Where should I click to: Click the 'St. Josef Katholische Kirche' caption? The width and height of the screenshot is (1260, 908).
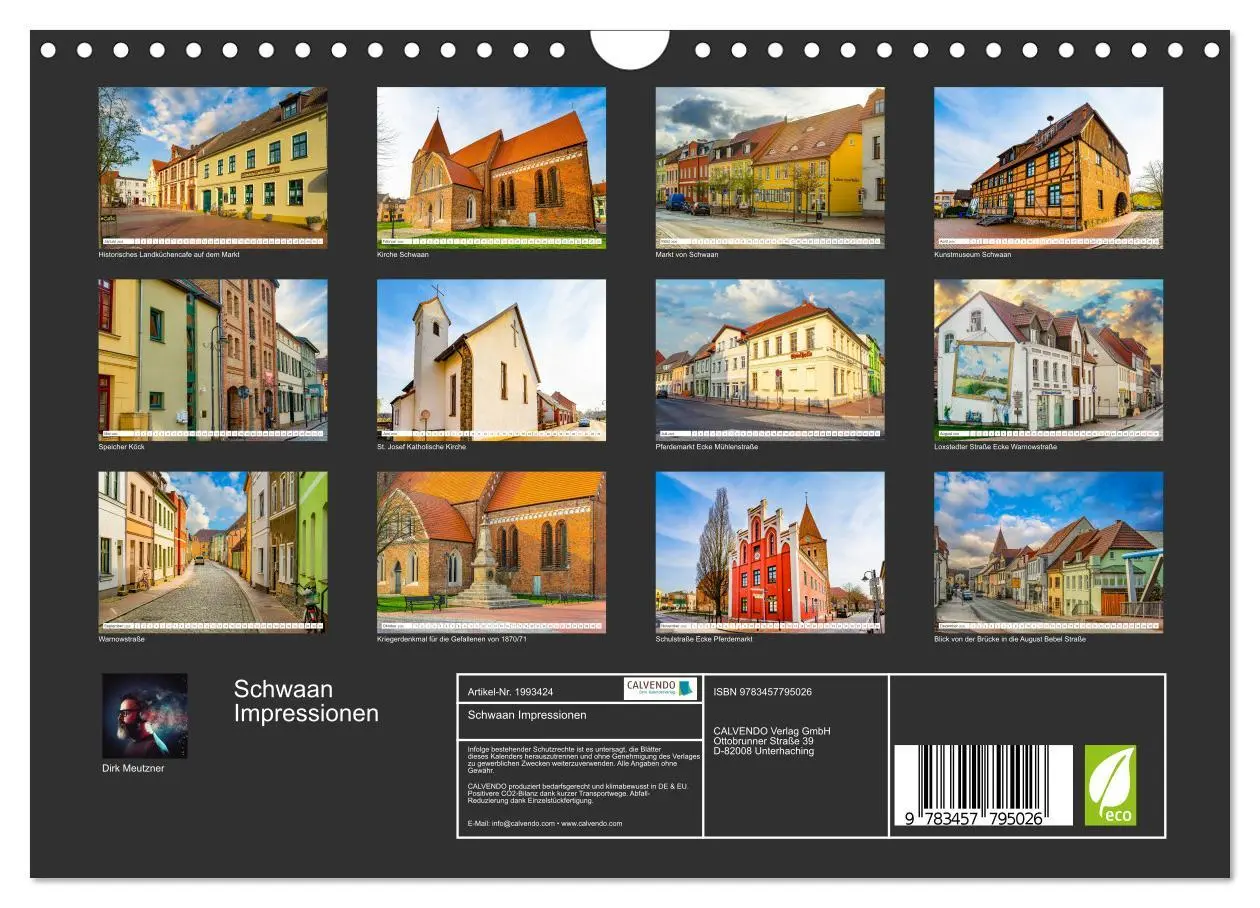pos(421,447)
